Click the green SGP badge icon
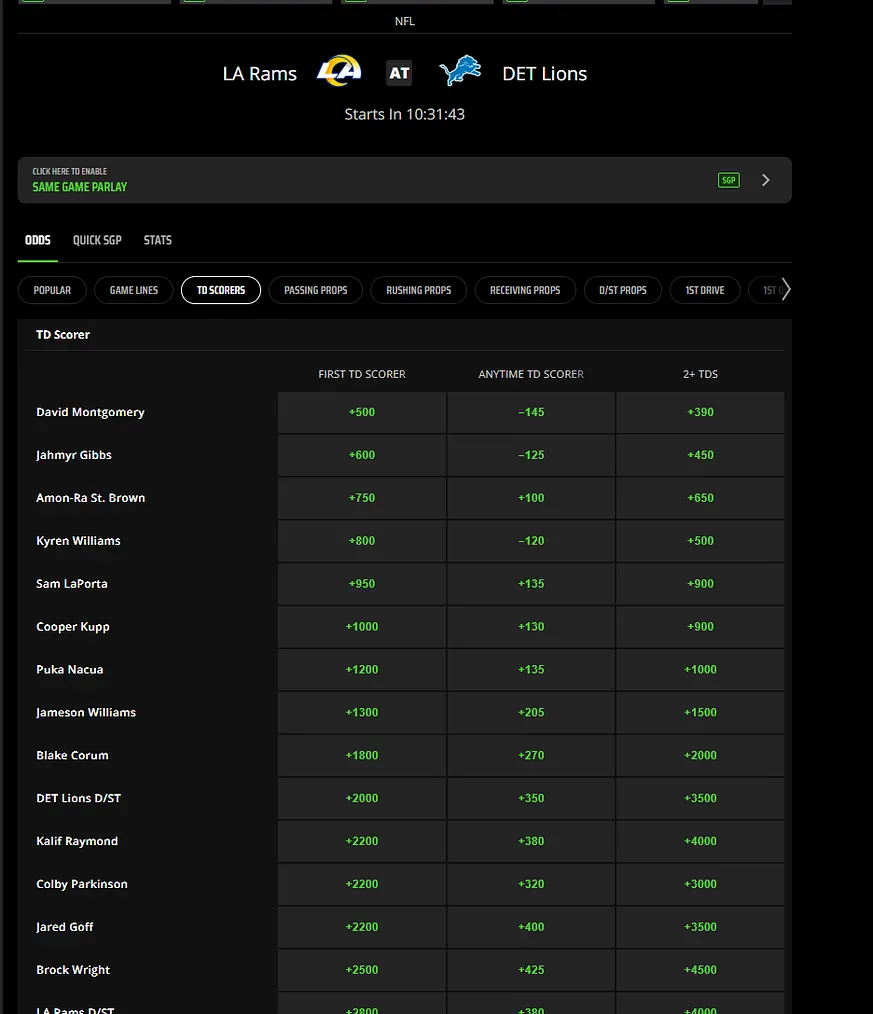This screenshot has width=873, height=1014. (729, 180)
